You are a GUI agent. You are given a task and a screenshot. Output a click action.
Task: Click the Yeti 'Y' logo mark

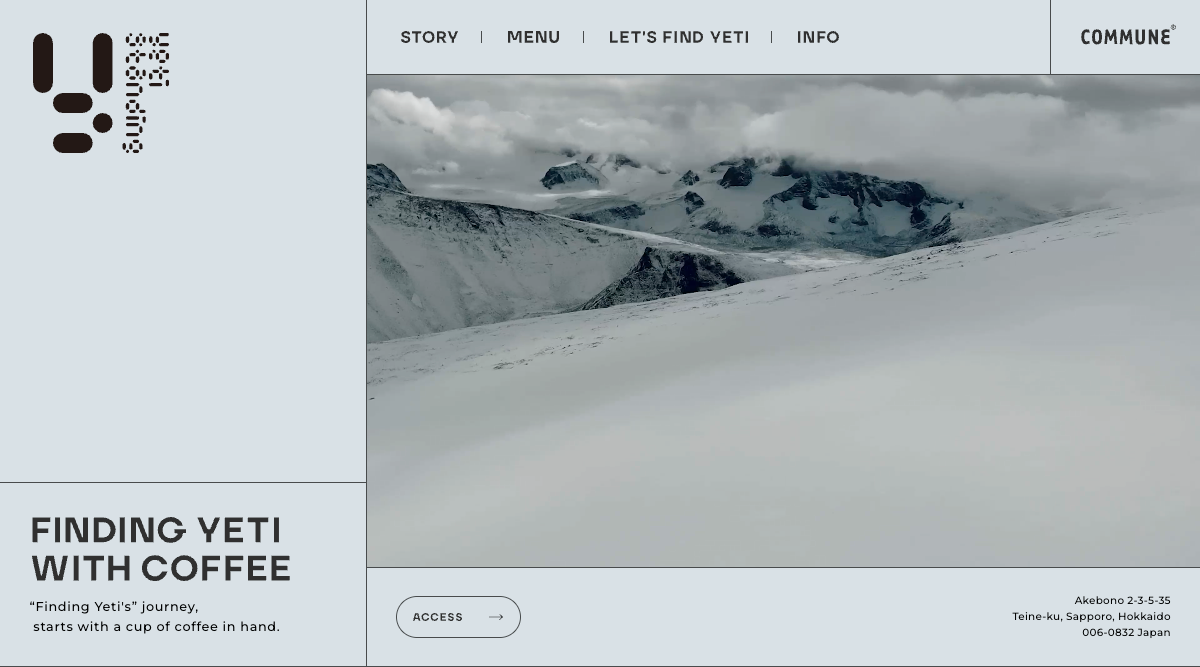[73, 93]
